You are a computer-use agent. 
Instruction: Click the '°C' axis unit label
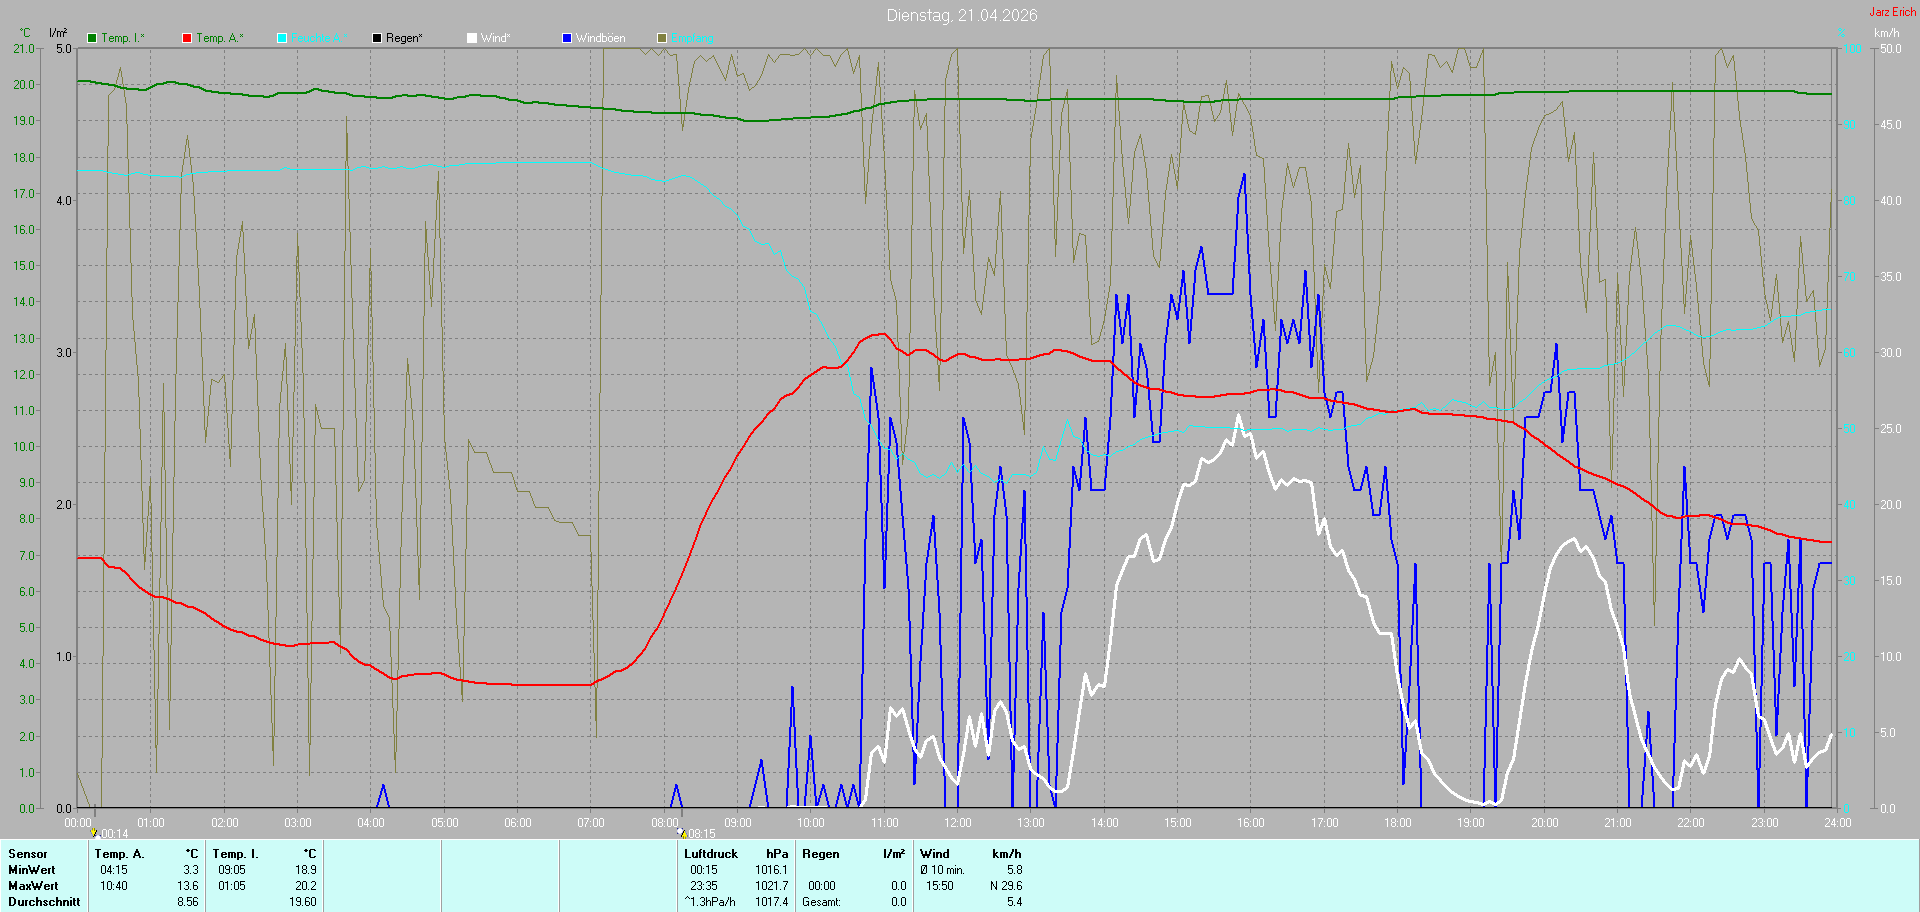click(25, 33)
